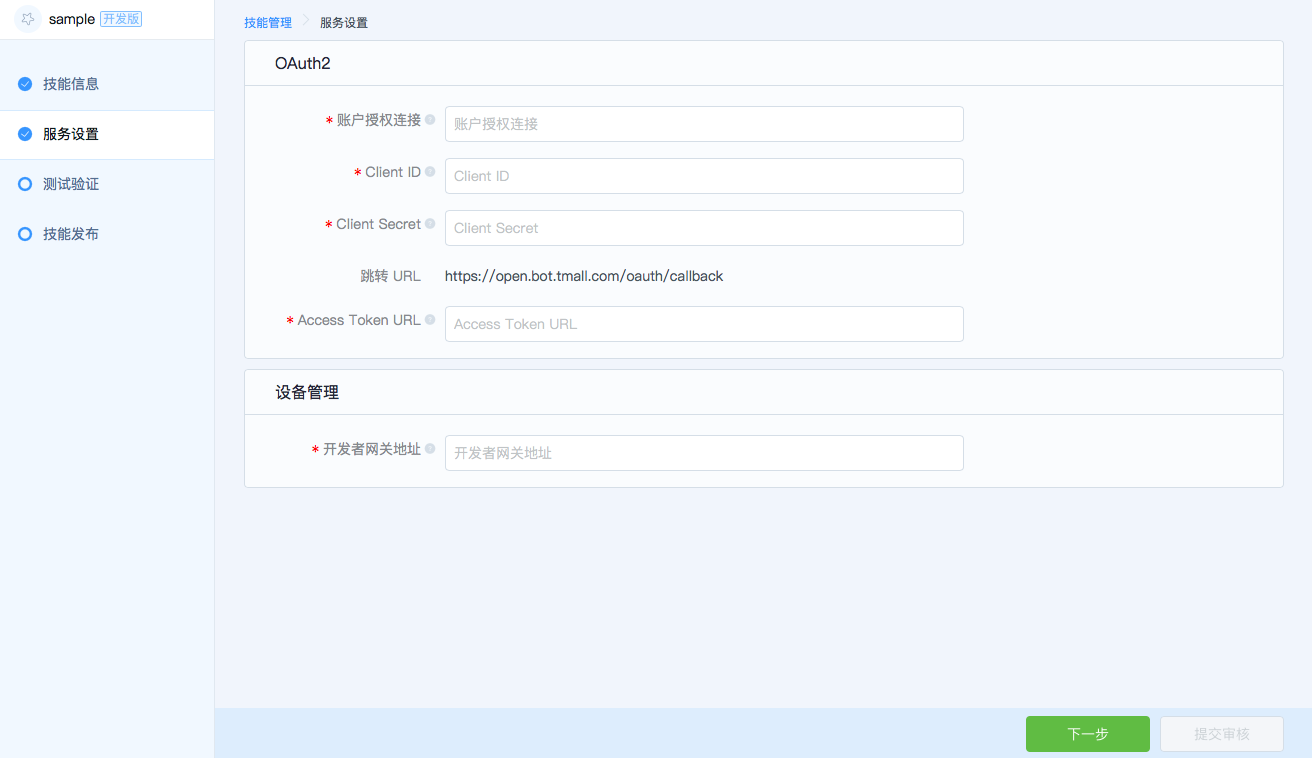The width and height of the screenshot is (1312, 758).
Task: Focus the 开发者网关地址 input field
Action: (x=704, y=453)
